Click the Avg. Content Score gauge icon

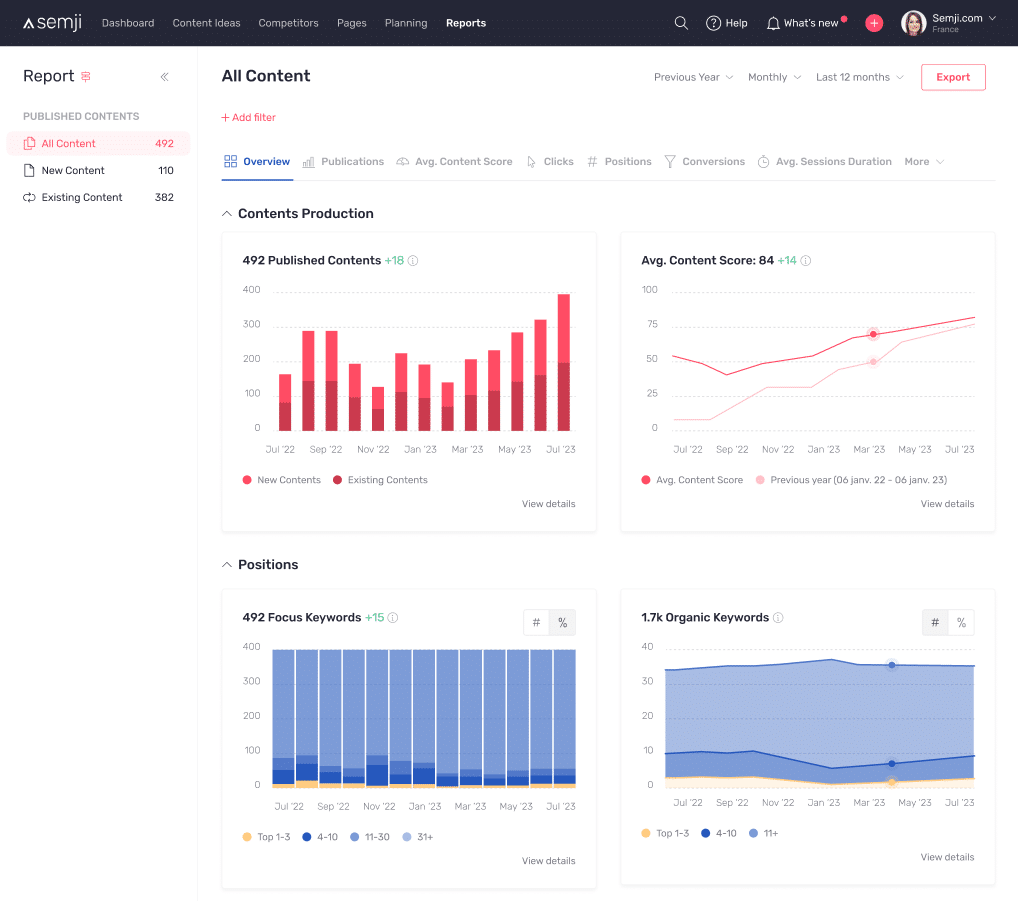pyautogui.click(x=403, y=162)
